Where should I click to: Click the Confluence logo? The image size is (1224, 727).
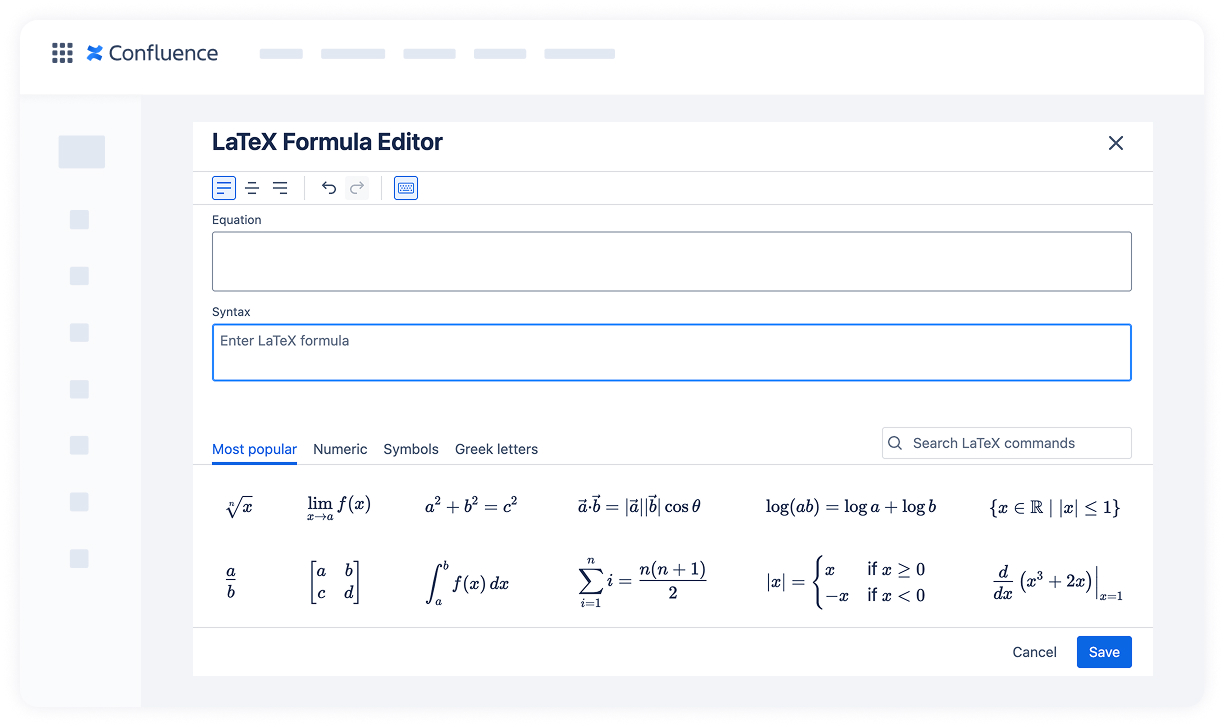coord(152,53)
